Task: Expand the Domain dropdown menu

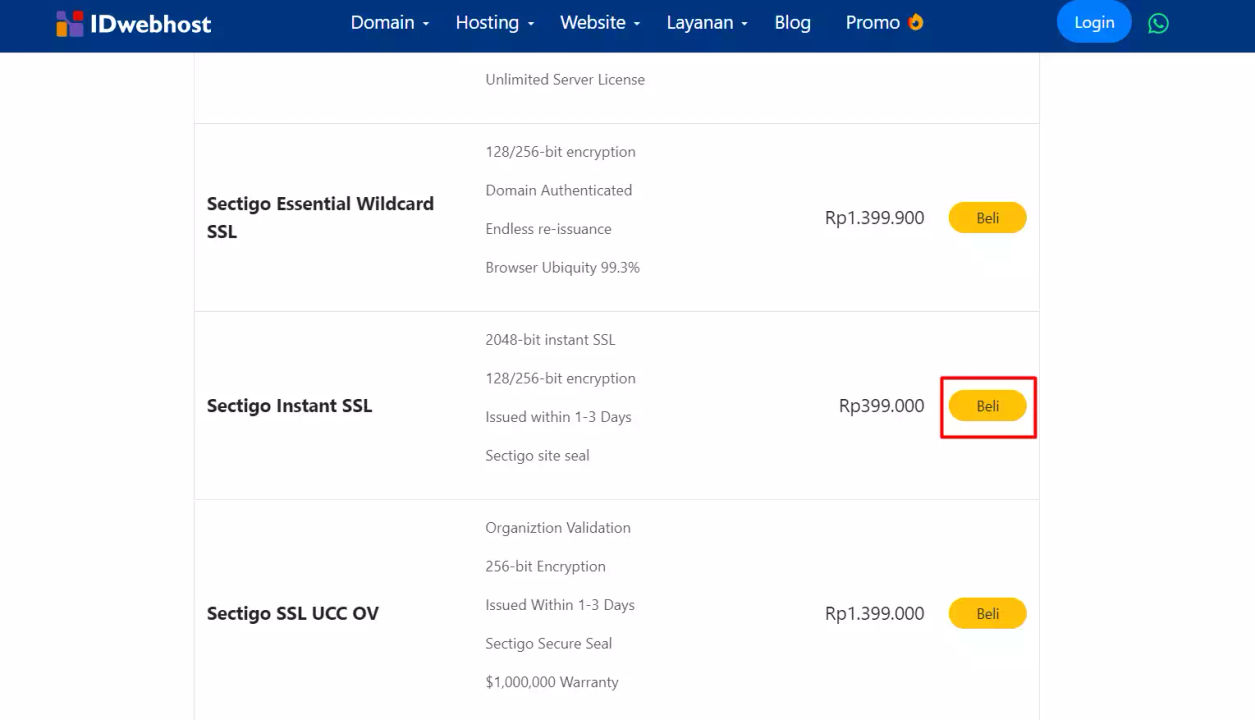Action: pyautogui.click(x=390, y=22)
